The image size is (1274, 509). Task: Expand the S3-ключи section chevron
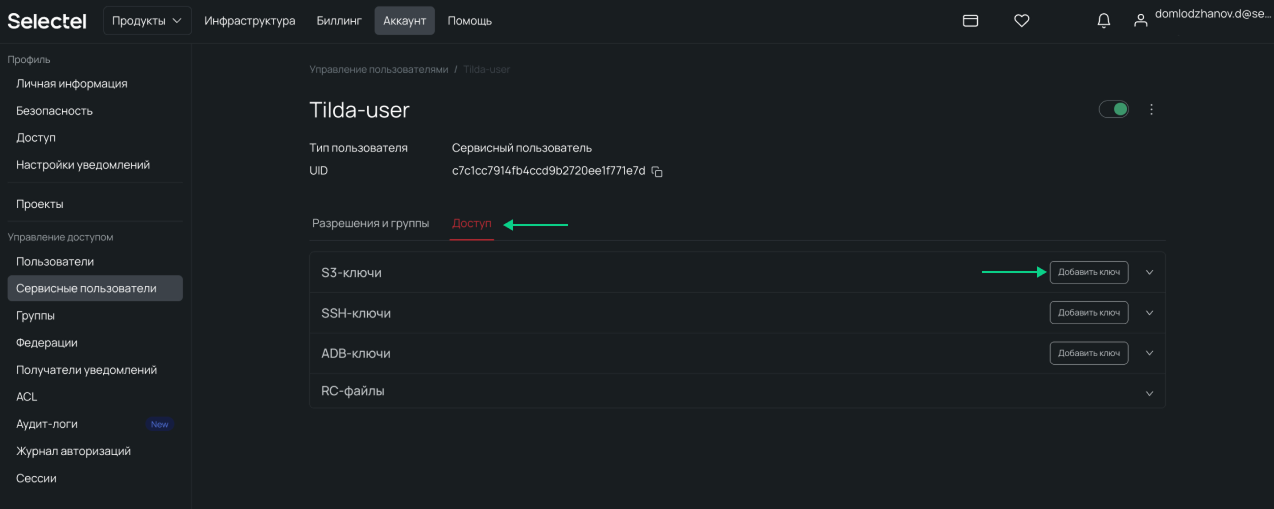[1149, 272]
